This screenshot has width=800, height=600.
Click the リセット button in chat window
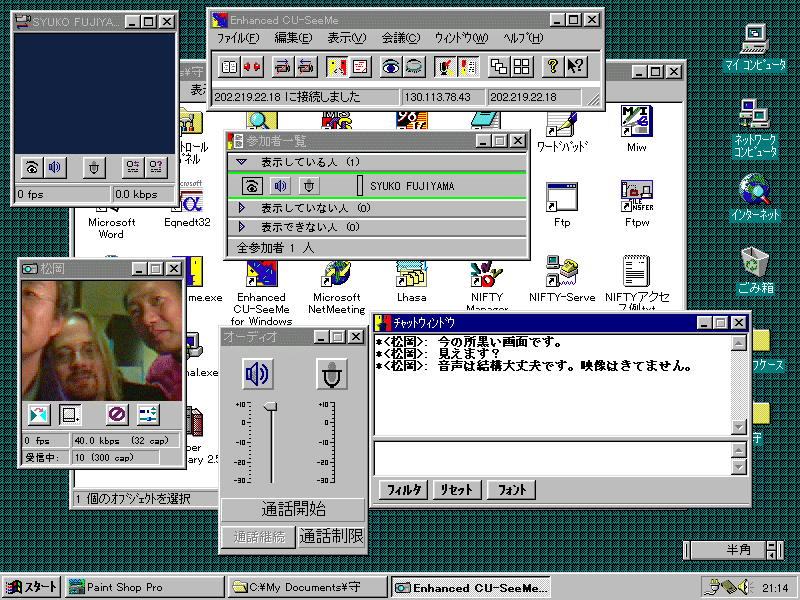pyautogui.click(x=457, y=490)
